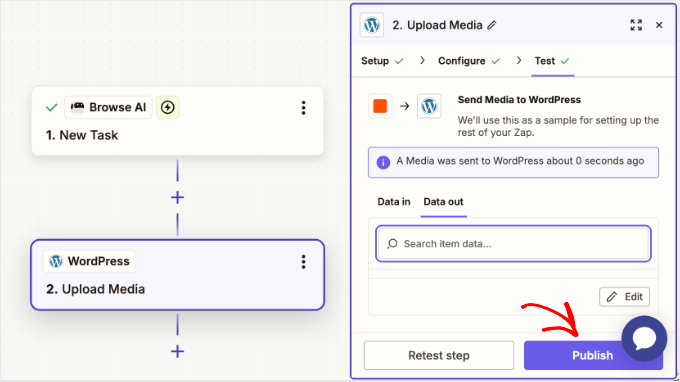Expand the panel to full screen

coord(636,25)
